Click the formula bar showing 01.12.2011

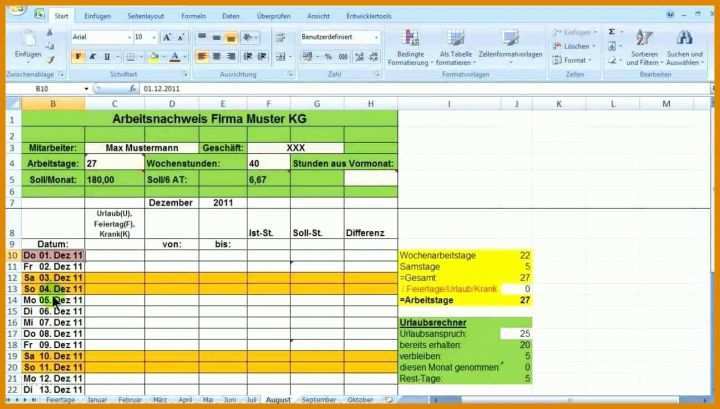coord(425,89)
